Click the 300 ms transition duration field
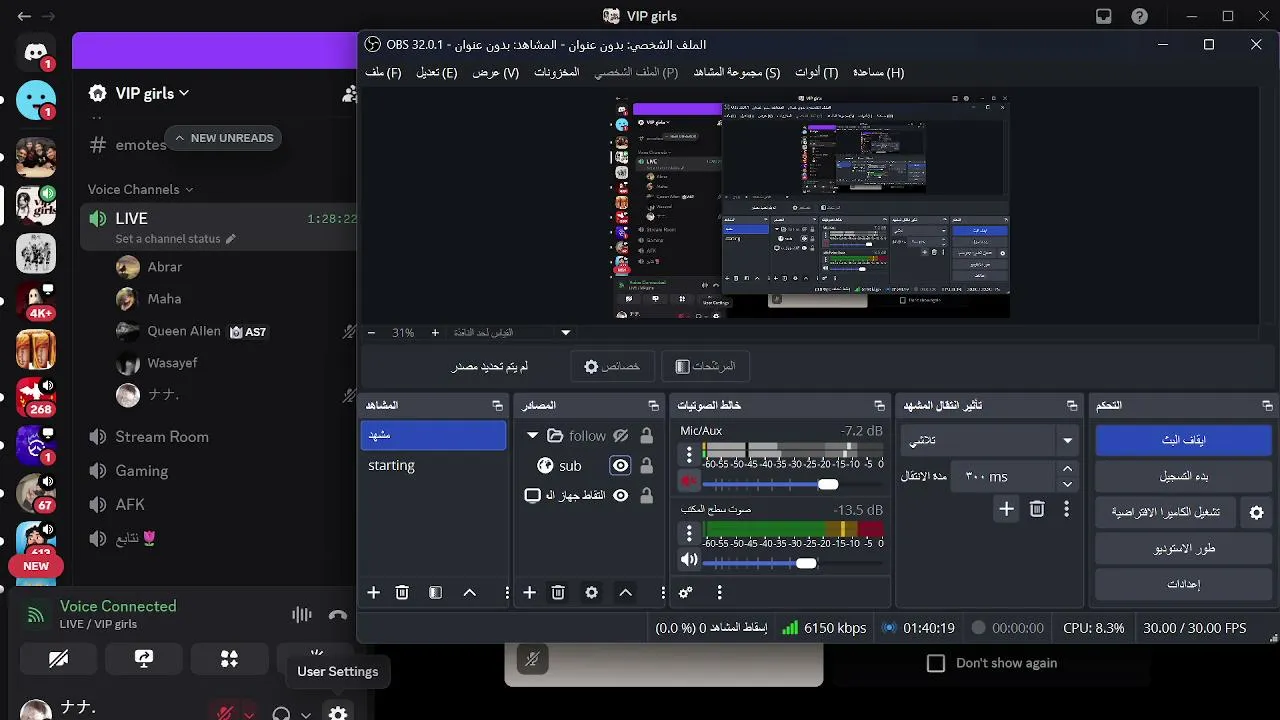Viewport: 1280px width, 720px height. [1003, 477]
